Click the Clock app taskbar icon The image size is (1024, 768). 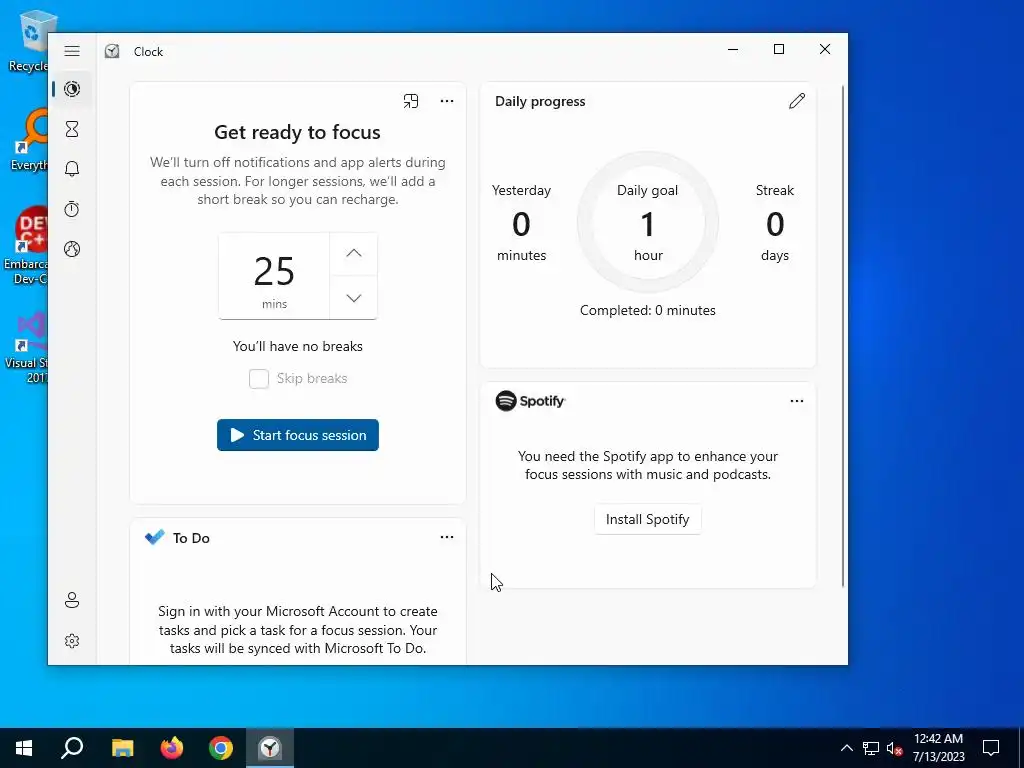tap(270, 748)
